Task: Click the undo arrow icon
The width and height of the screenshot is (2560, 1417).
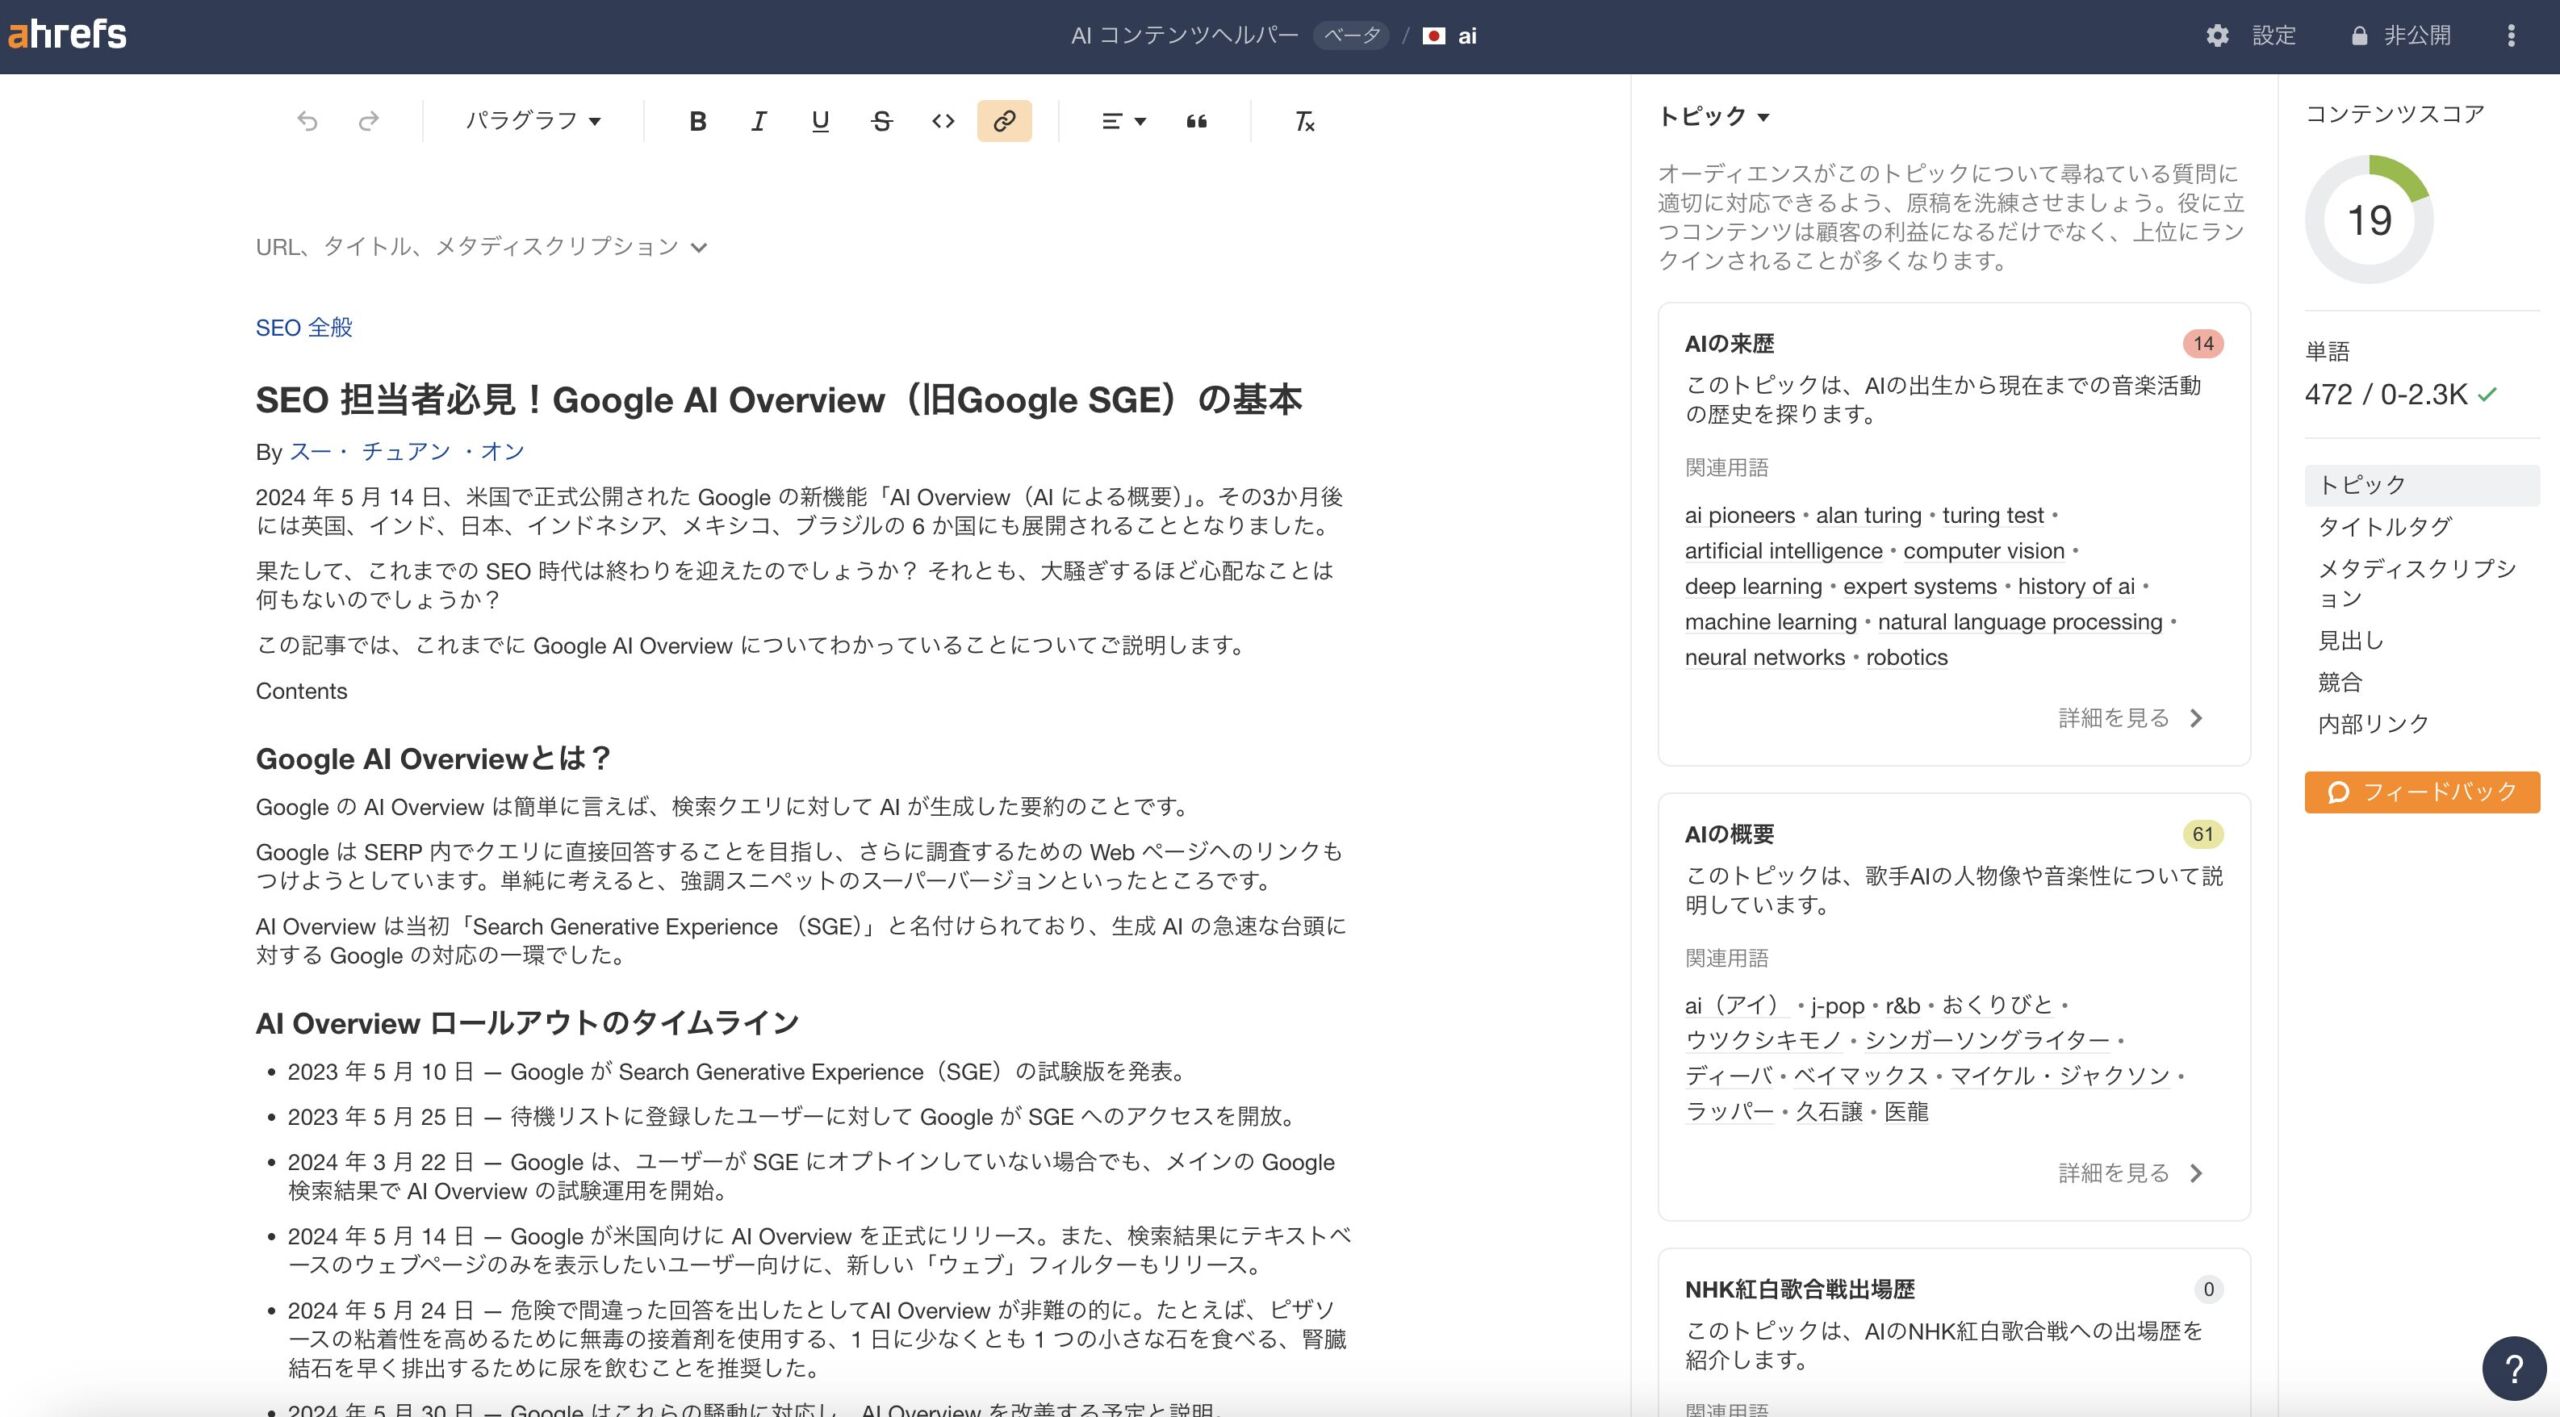Action: tap(307, 121)
